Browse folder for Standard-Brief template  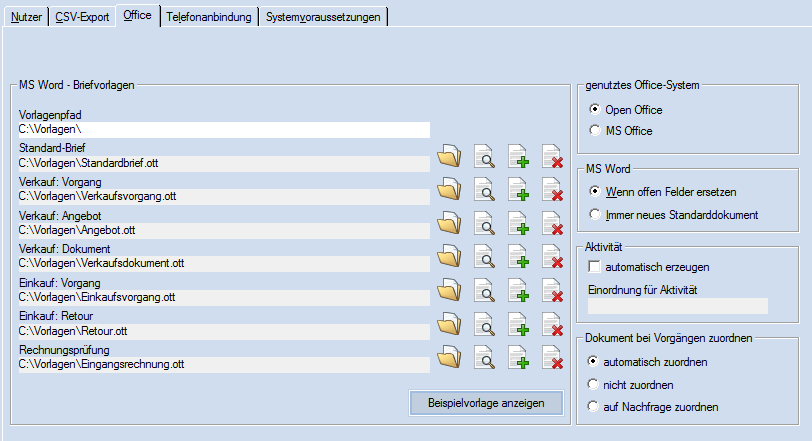(449, 156)
